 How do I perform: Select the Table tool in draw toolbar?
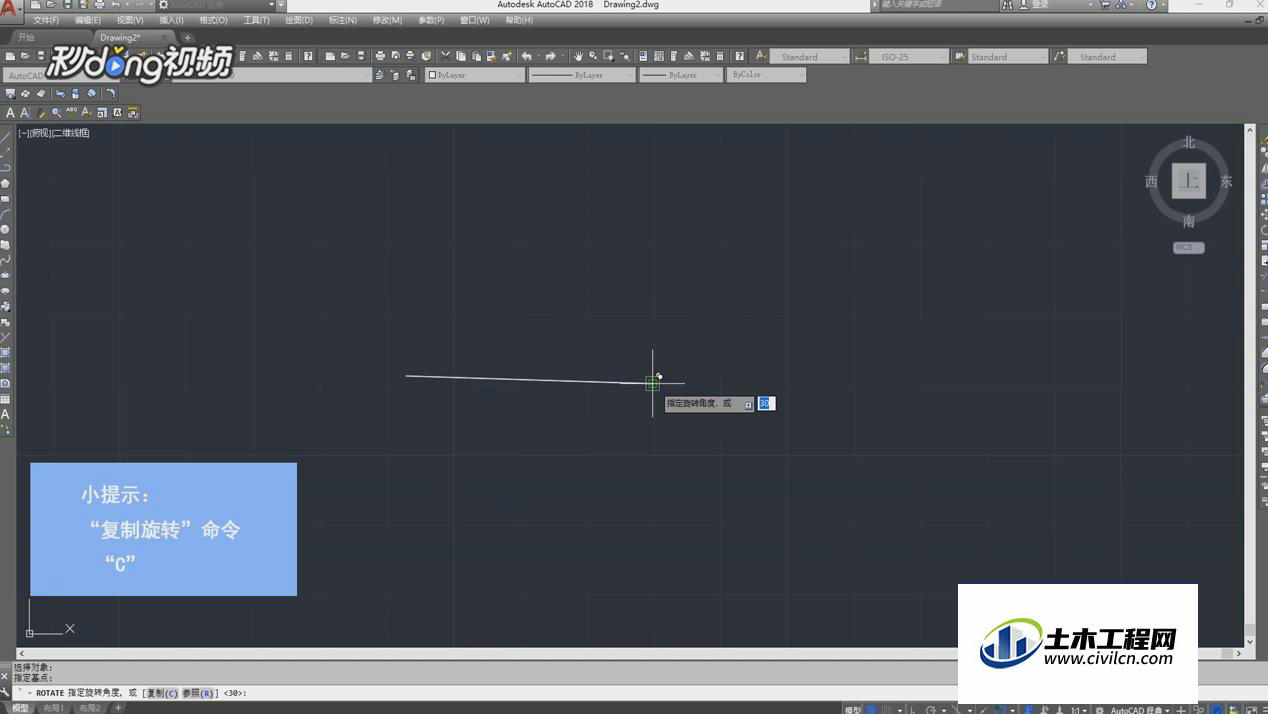[x=6, y=398]
